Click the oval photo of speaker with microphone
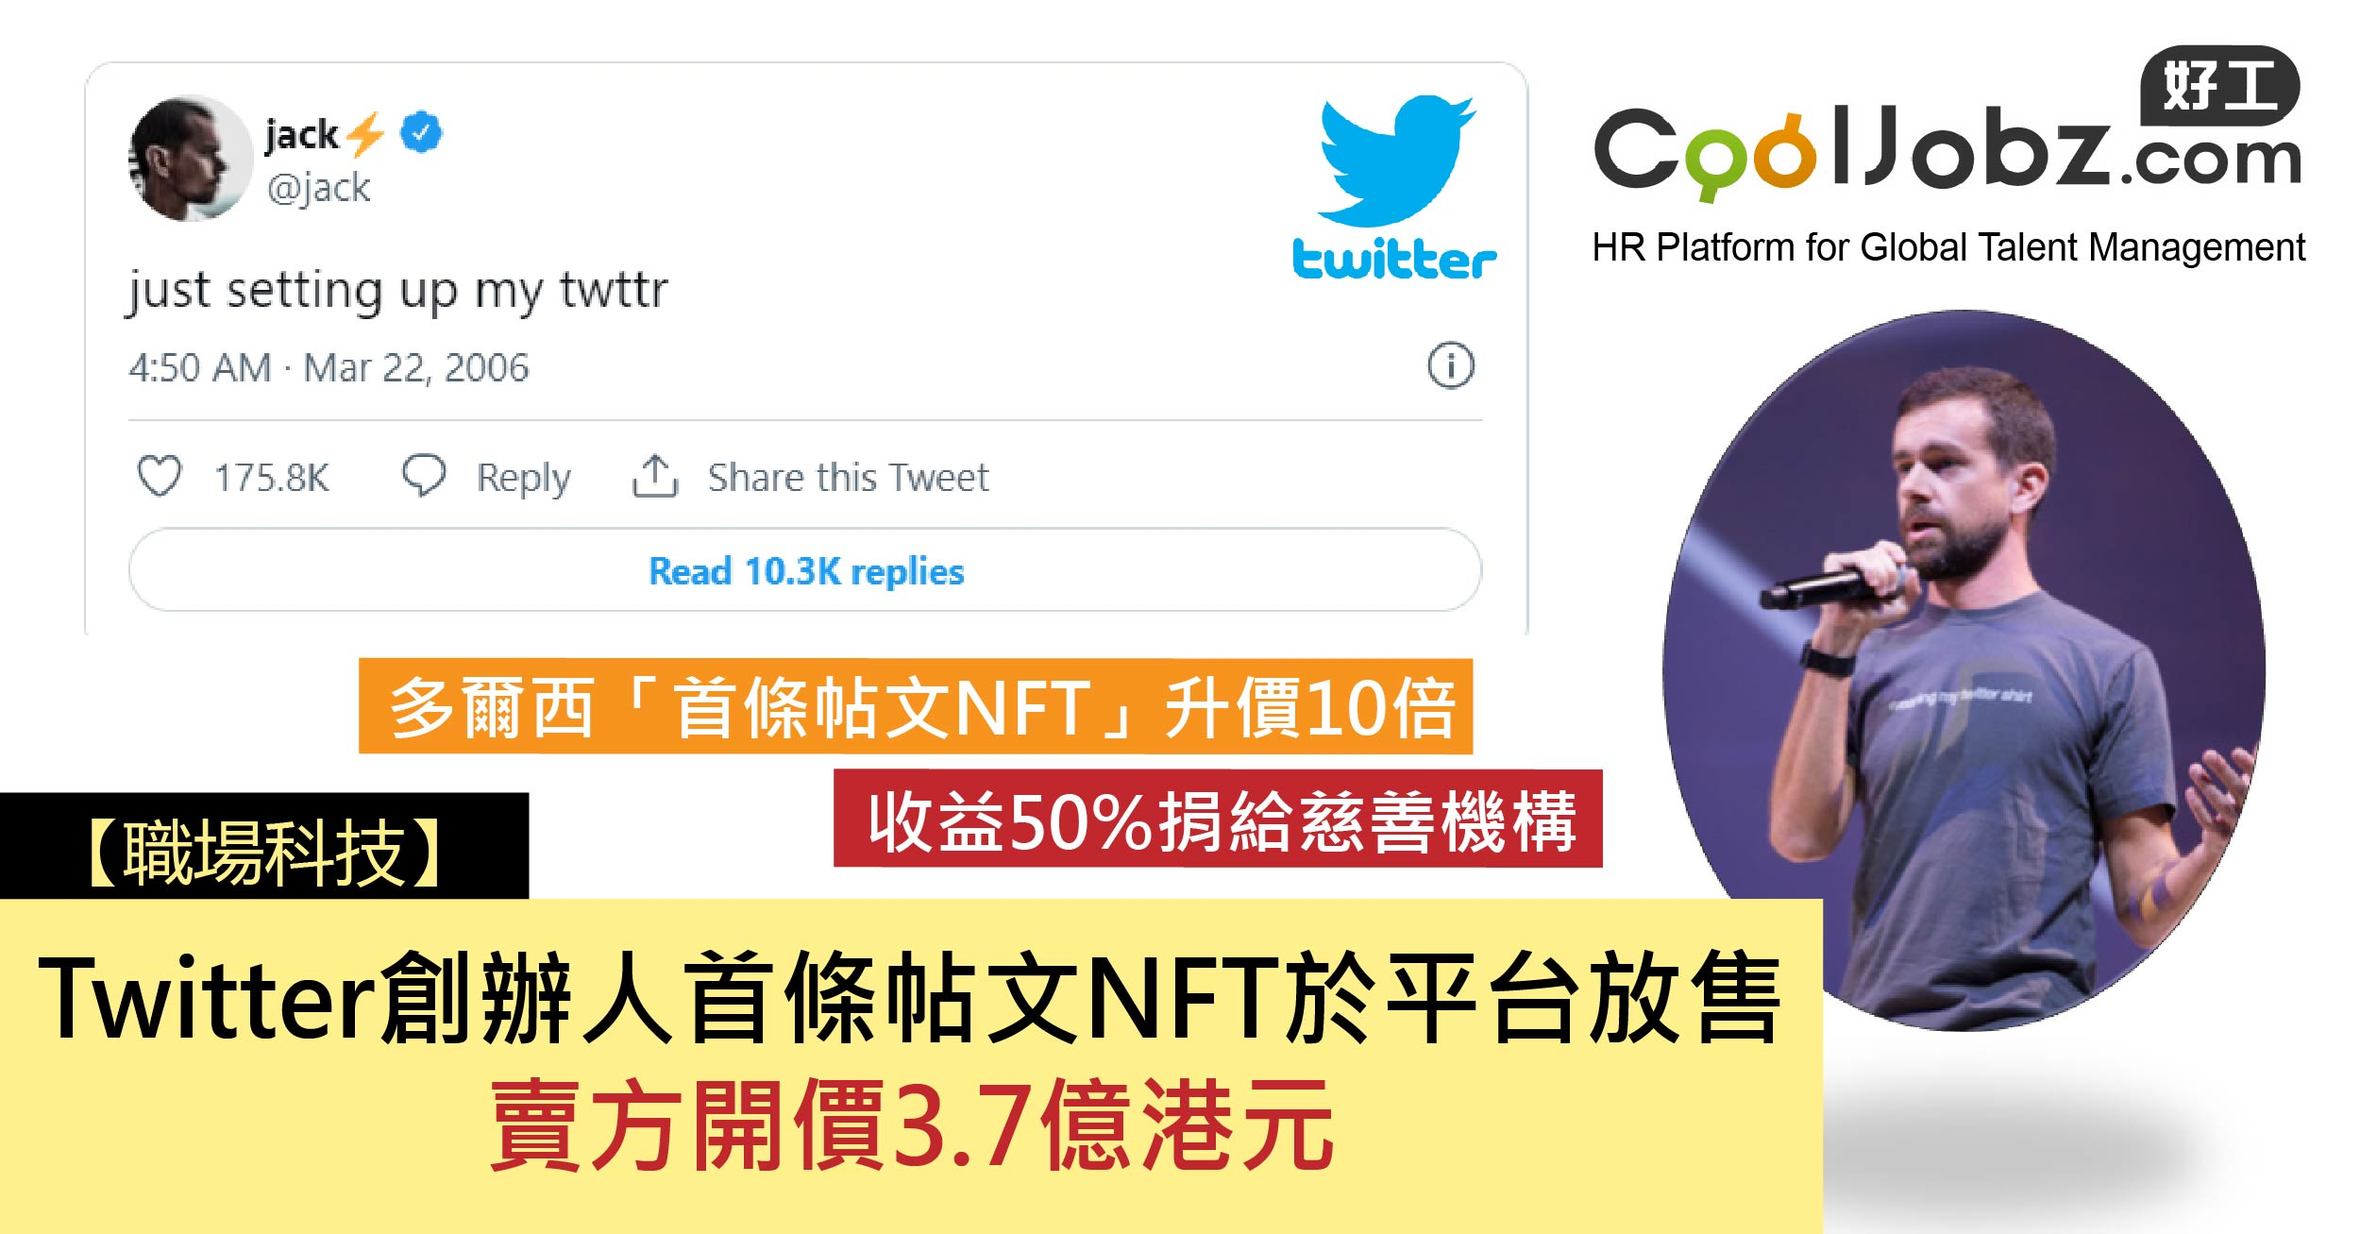Image resolution: width=2360 pixels, height=1234 pixels. pyautogui.click(x=1964, y=670)
